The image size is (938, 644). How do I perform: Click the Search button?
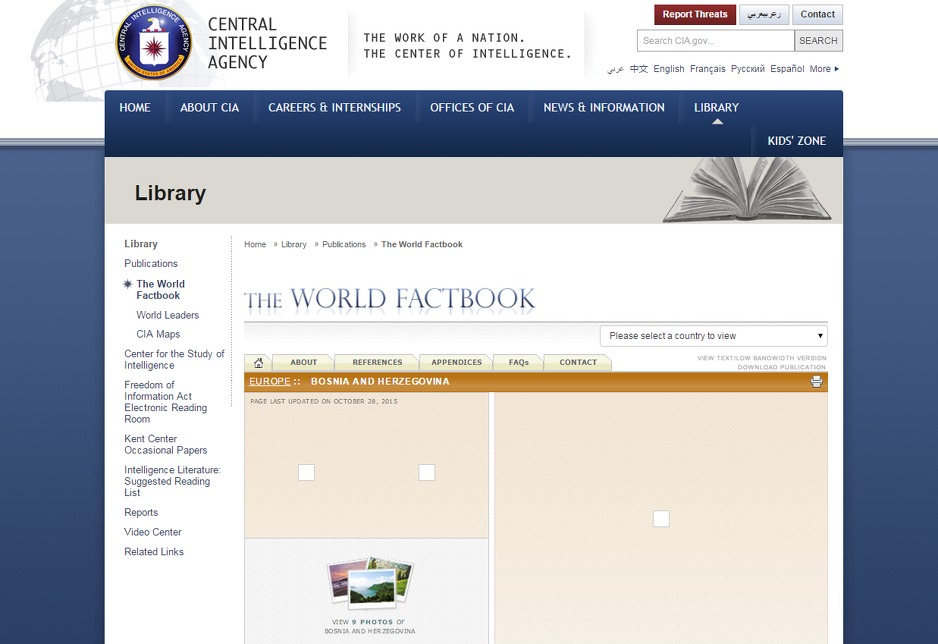click(817, 41)
